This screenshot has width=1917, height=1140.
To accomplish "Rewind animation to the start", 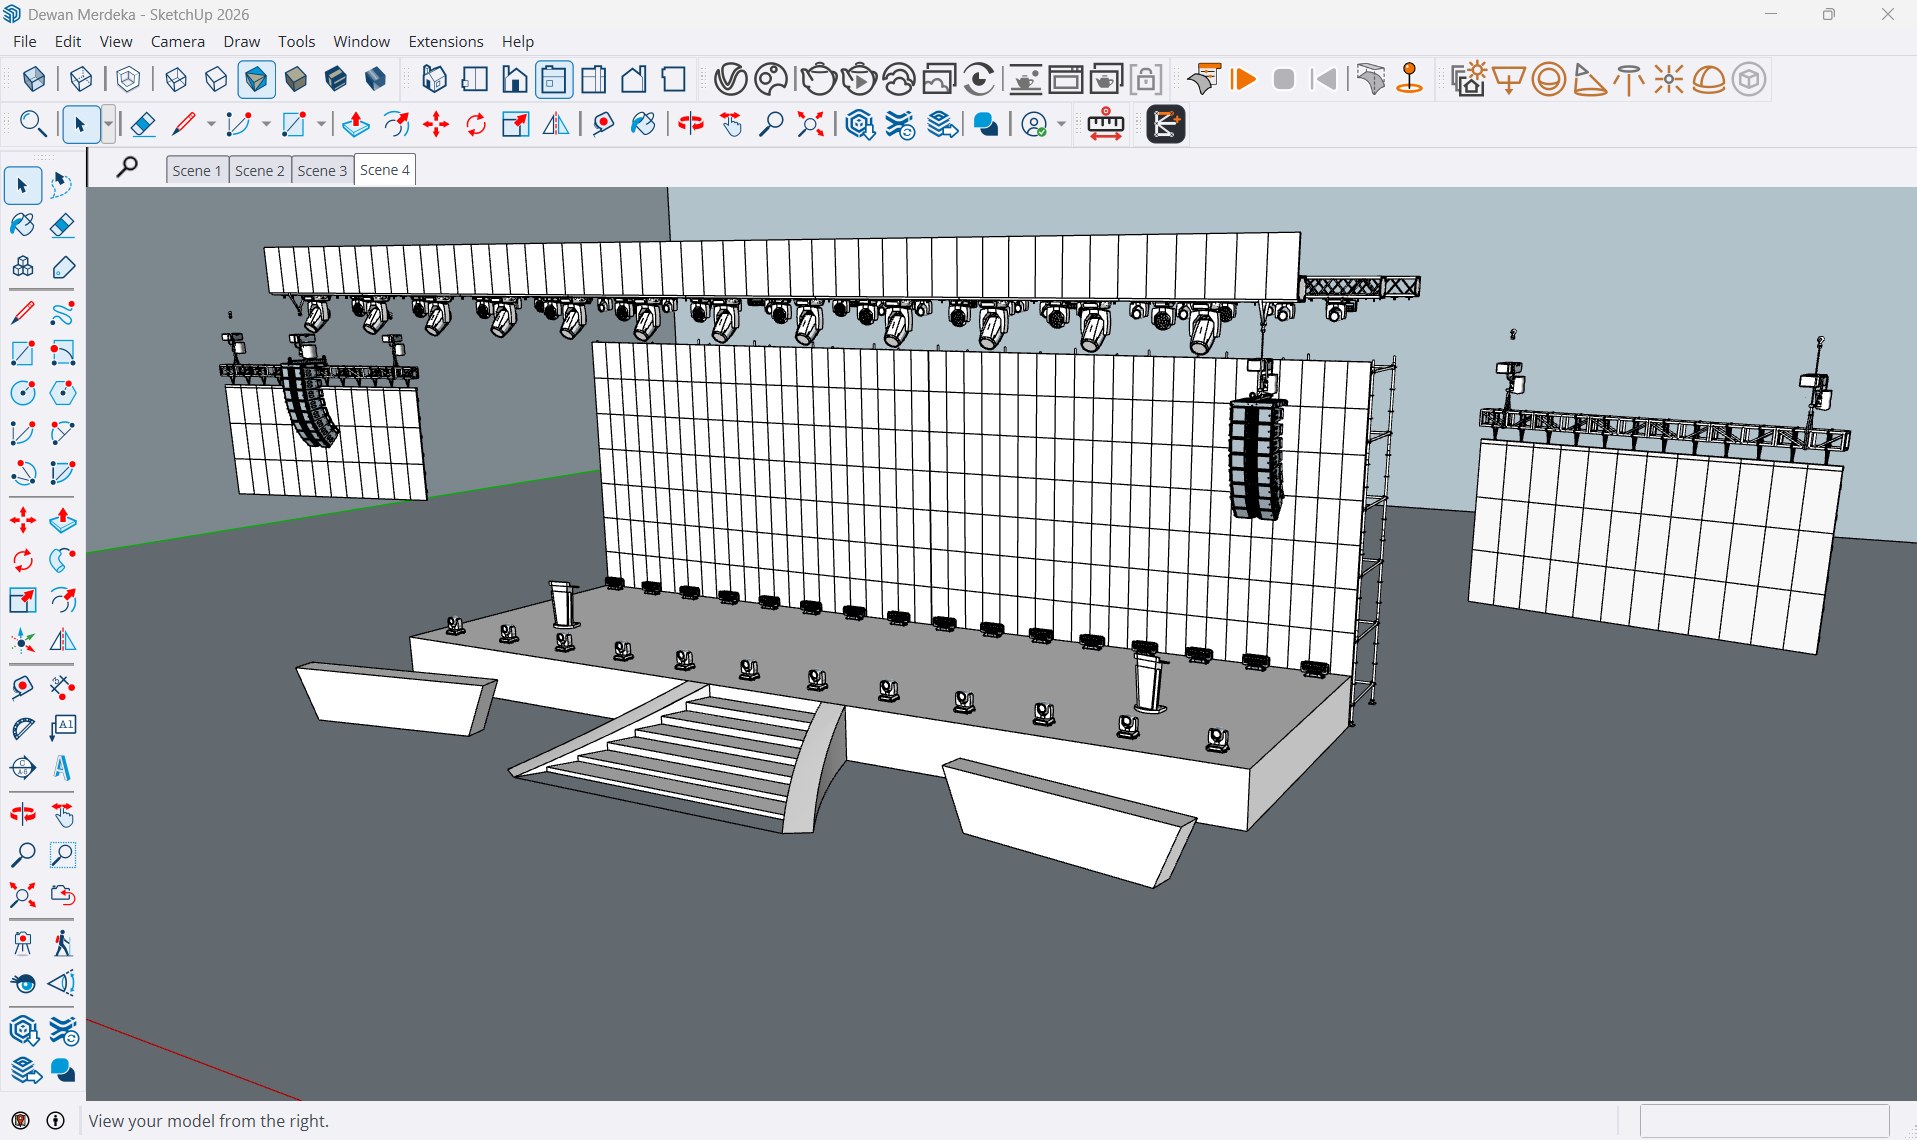I will (1324, 79).
